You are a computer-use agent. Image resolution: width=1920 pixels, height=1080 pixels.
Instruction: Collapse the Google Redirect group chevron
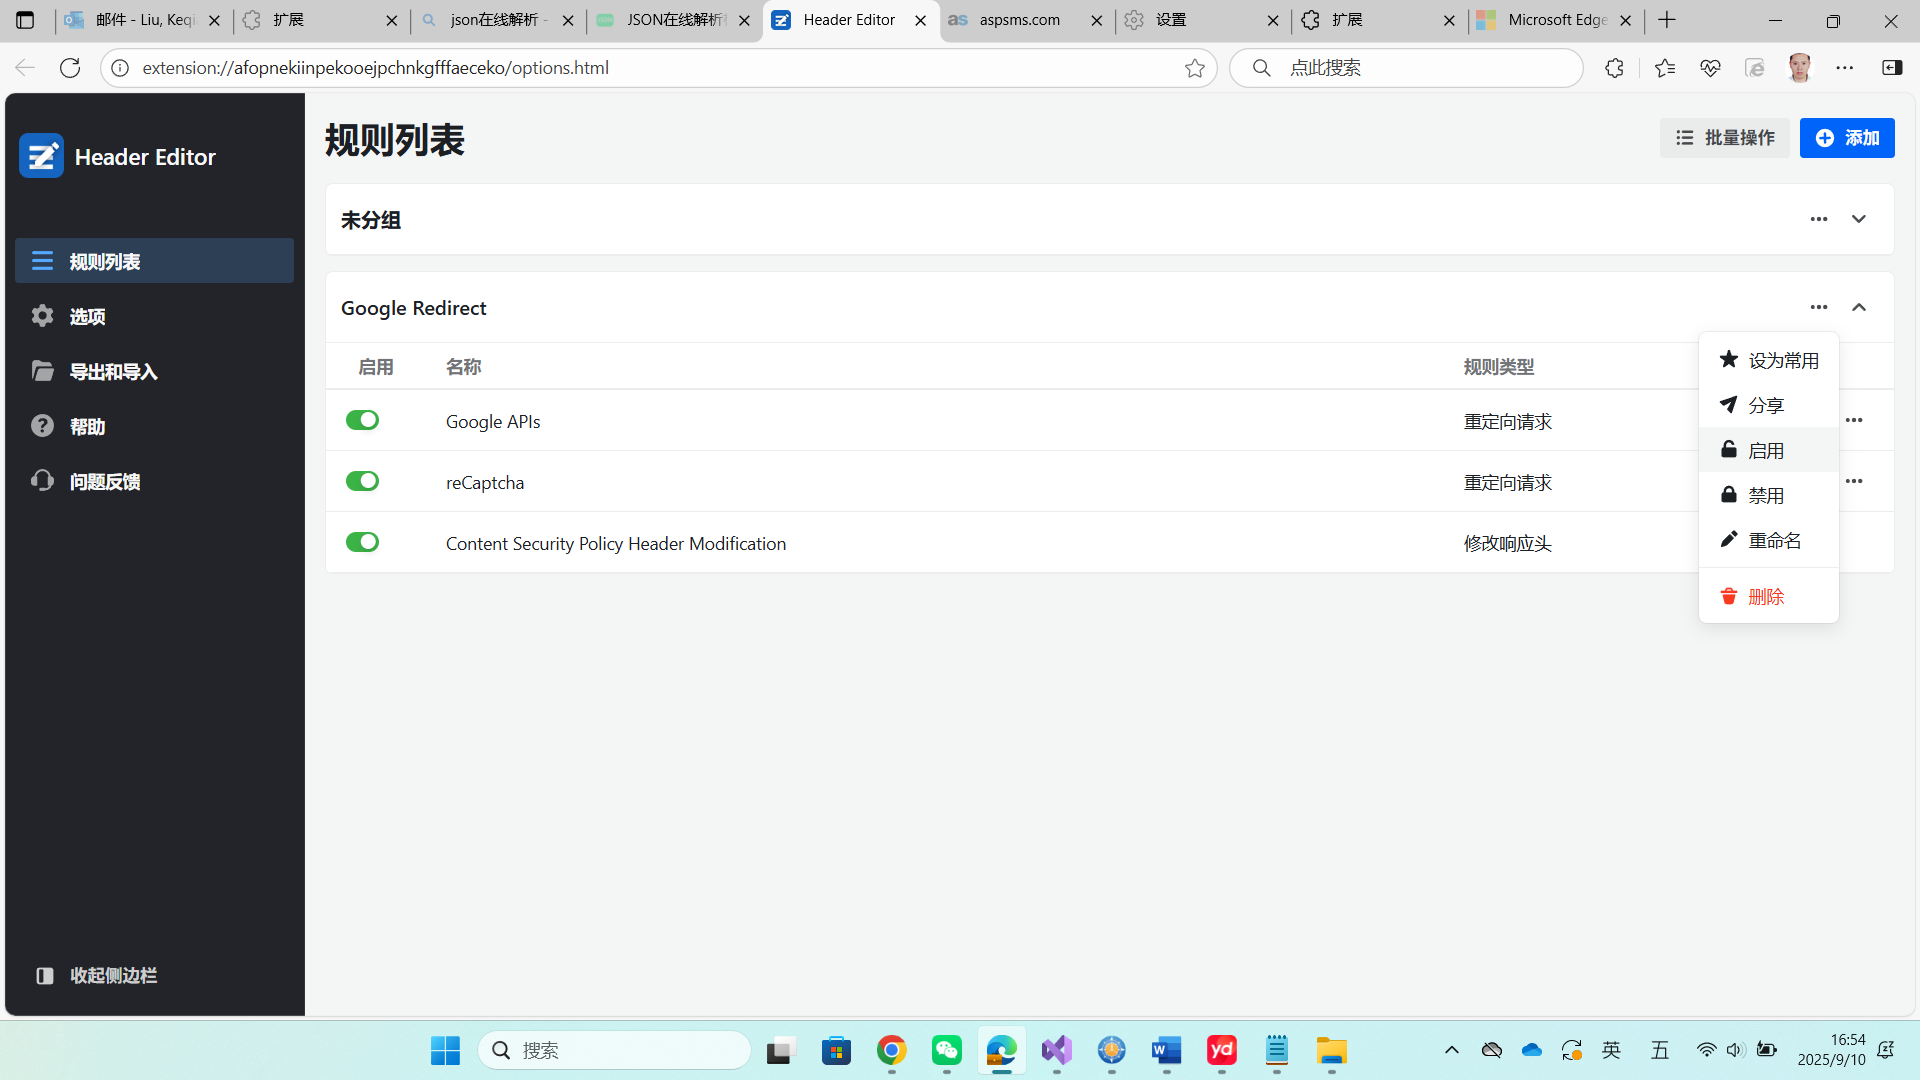(x=1858, y=307)
